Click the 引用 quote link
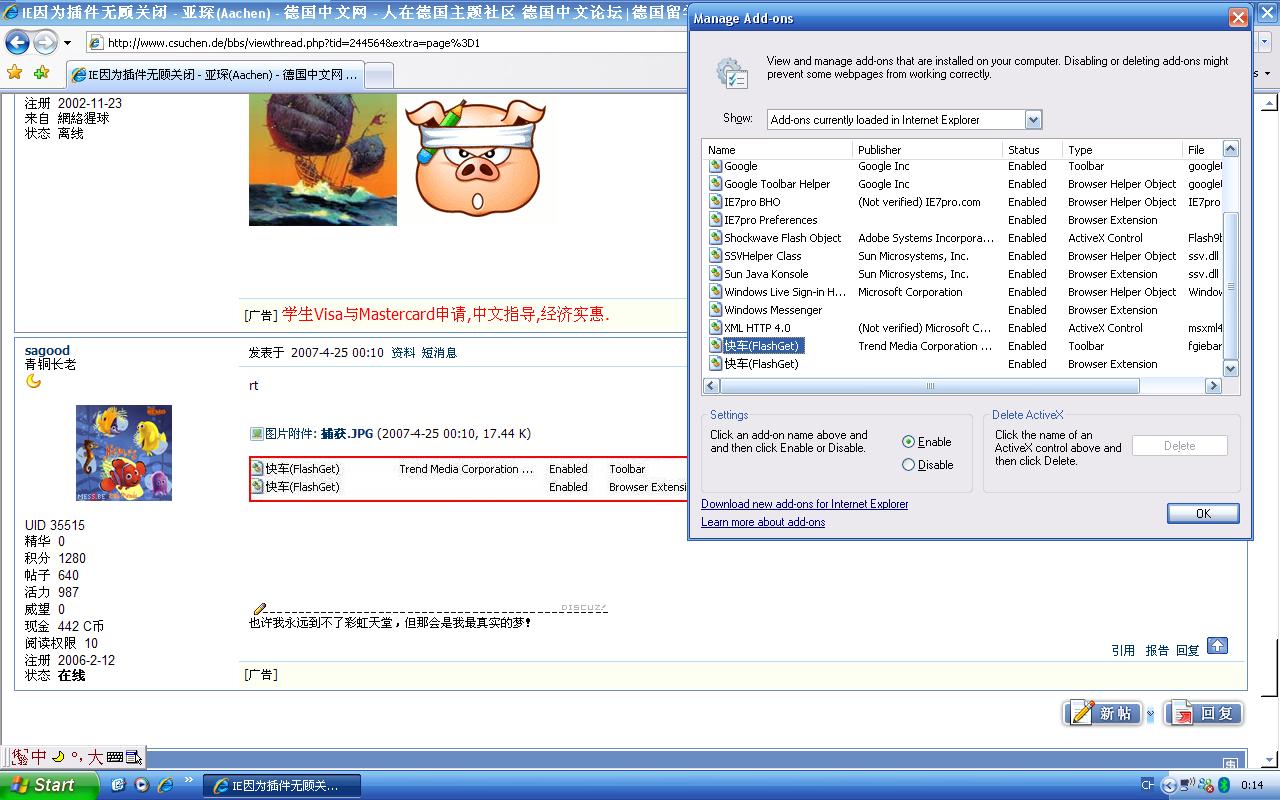1280x800 pixels. [1123, 650]
